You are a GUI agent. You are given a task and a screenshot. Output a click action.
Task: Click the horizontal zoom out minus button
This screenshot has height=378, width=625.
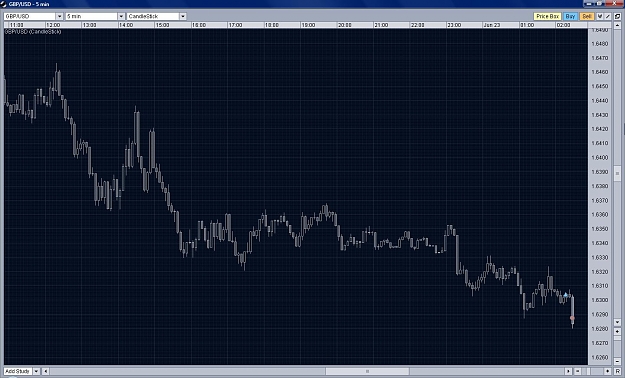pos(578,371)
